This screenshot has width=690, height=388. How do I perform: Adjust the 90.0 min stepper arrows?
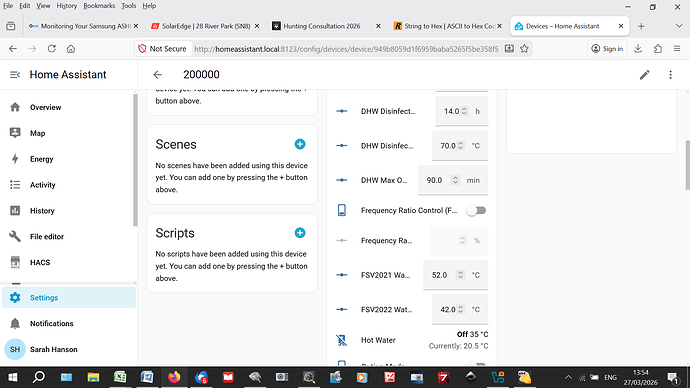(x=455, y=180)
